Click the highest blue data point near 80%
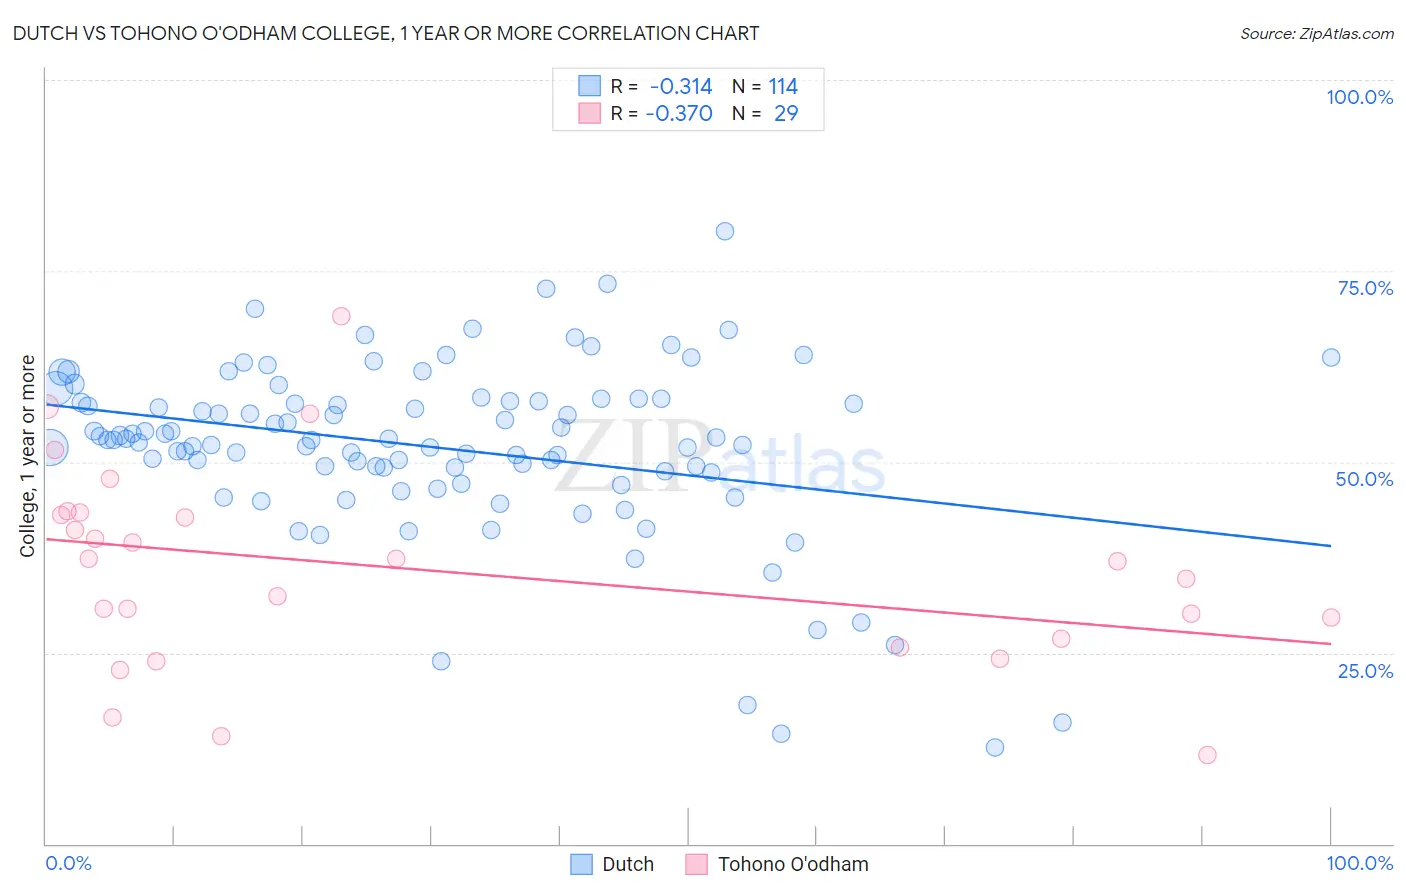 (725, 231)
